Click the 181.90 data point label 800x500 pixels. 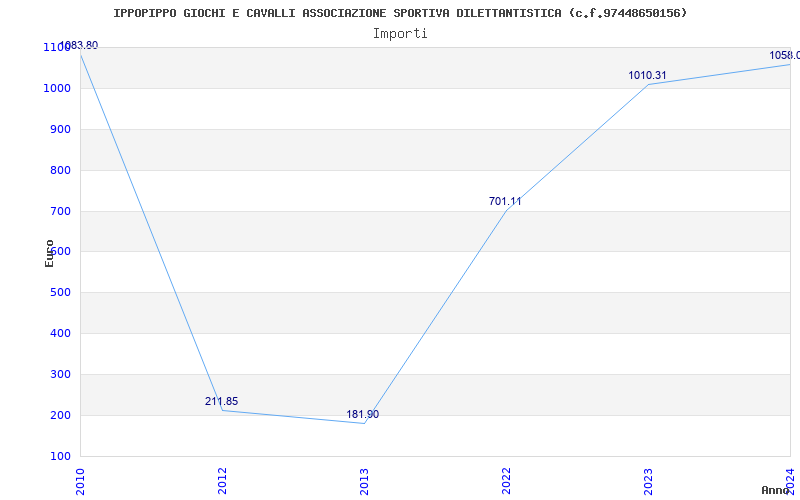[363, 414]
